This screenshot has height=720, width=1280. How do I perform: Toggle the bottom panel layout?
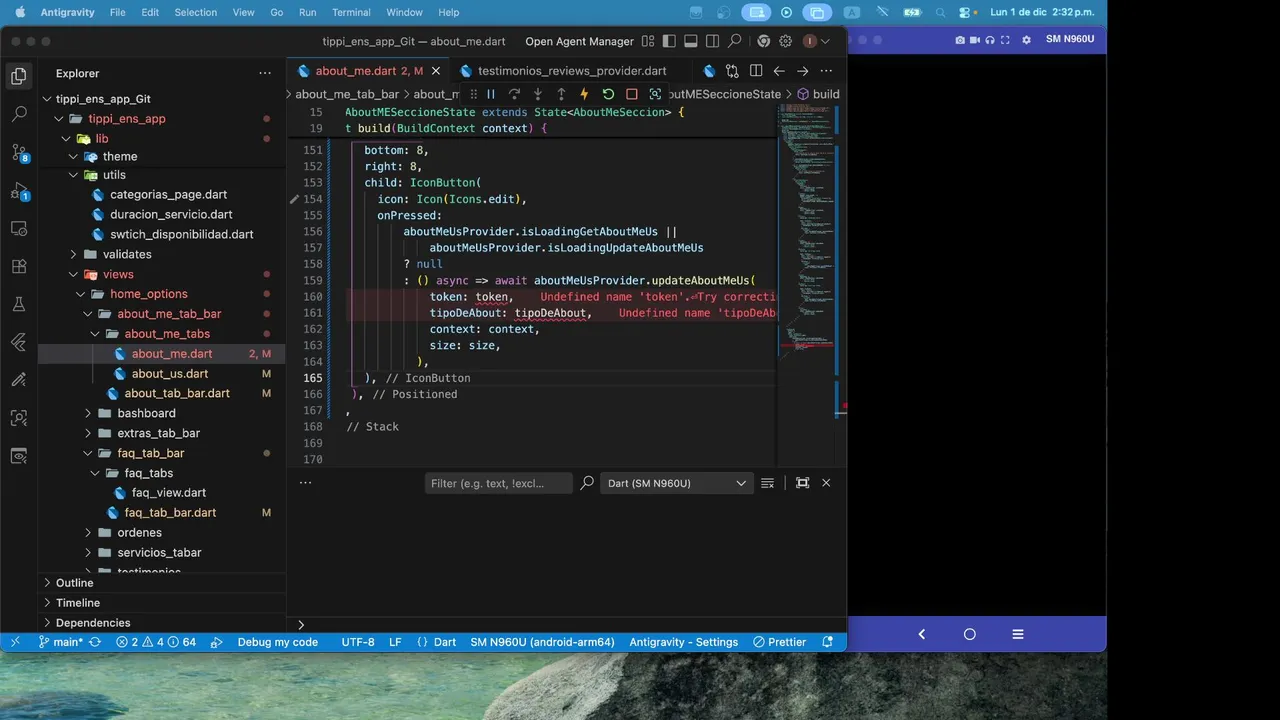coord(691,41)
